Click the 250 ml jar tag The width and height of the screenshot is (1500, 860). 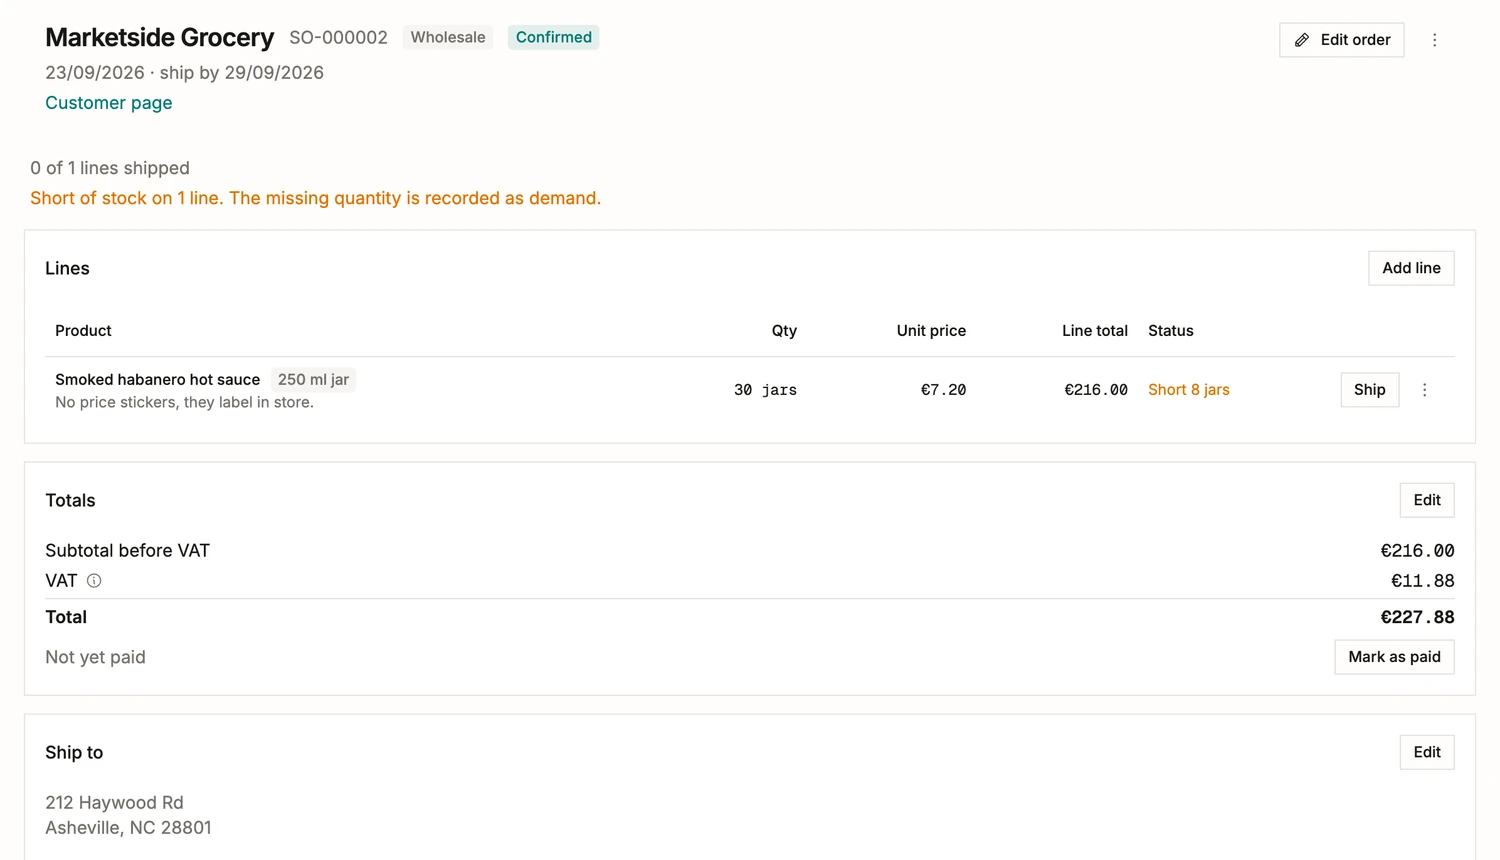click(313, 380)
